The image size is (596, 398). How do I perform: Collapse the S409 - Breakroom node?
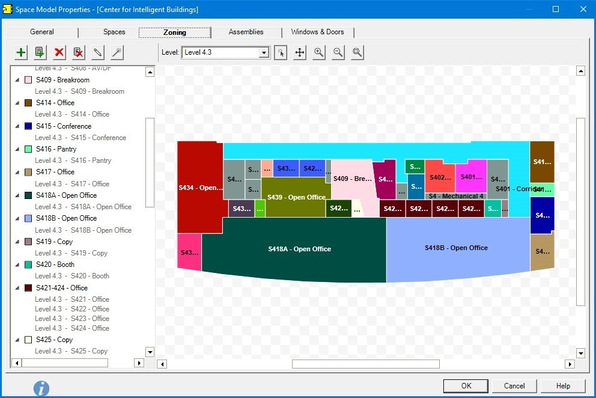(x=17, y=80)
